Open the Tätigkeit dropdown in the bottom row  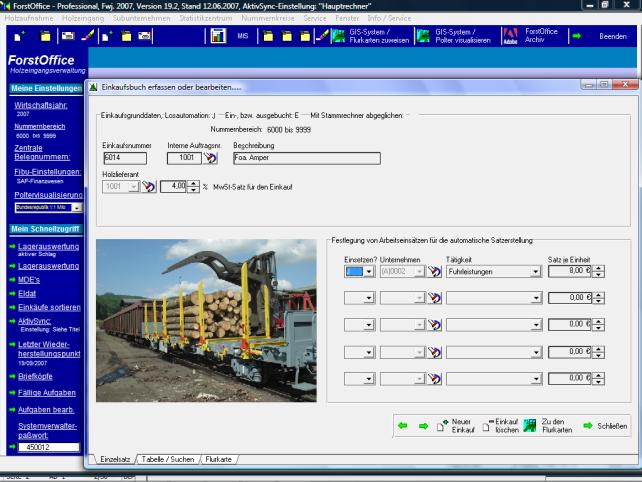click(536, 379)
